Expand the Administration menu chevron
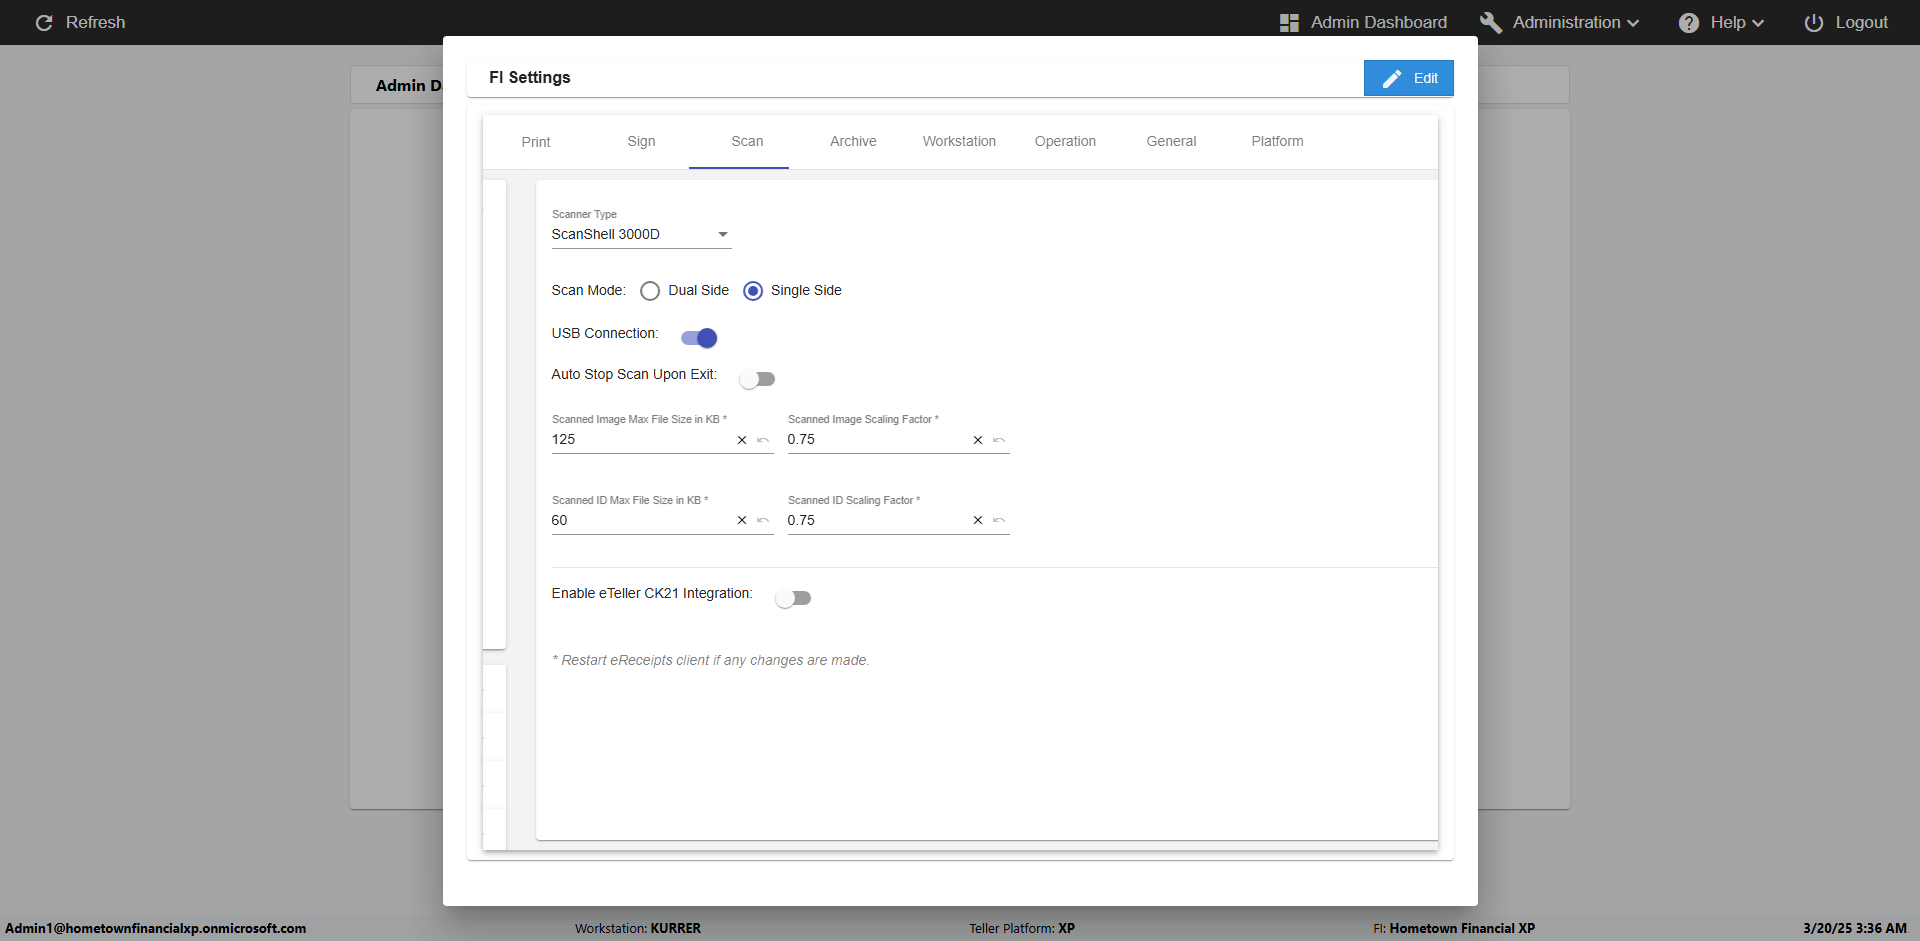 [1633, 23]
